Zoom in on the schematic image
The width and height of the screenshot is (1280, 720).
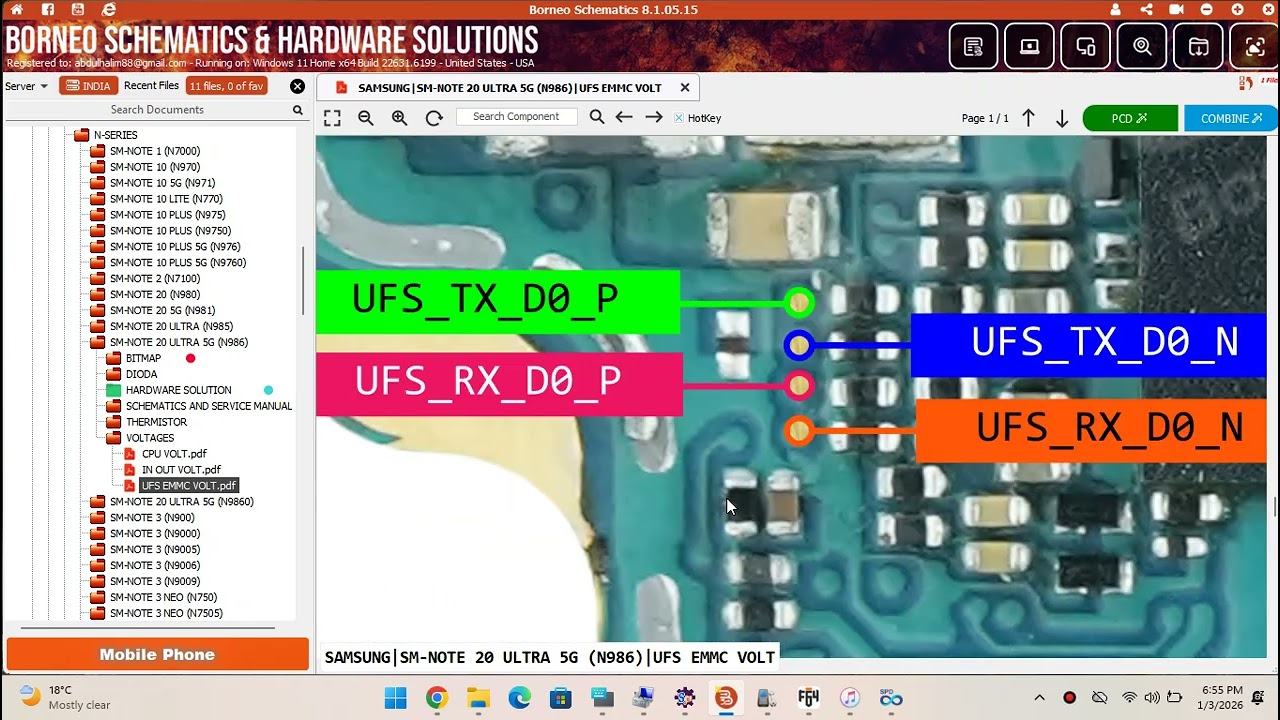400,118
